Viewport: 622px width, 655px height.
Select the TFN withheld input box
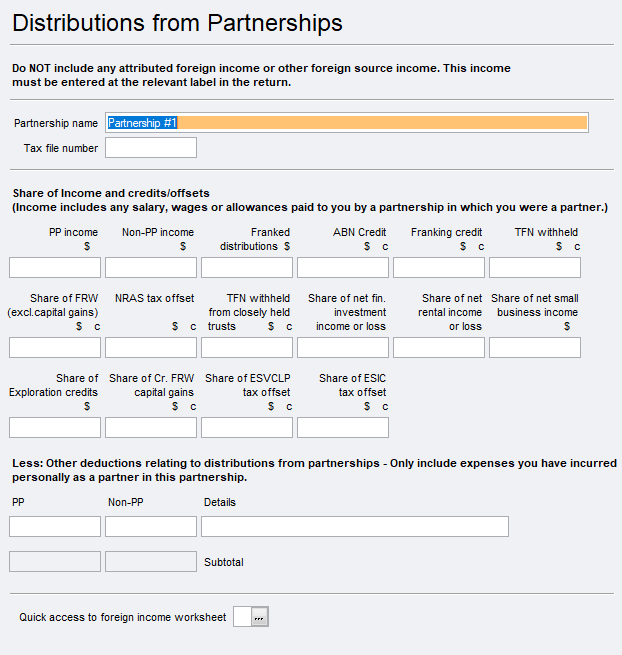pos(535,268)
